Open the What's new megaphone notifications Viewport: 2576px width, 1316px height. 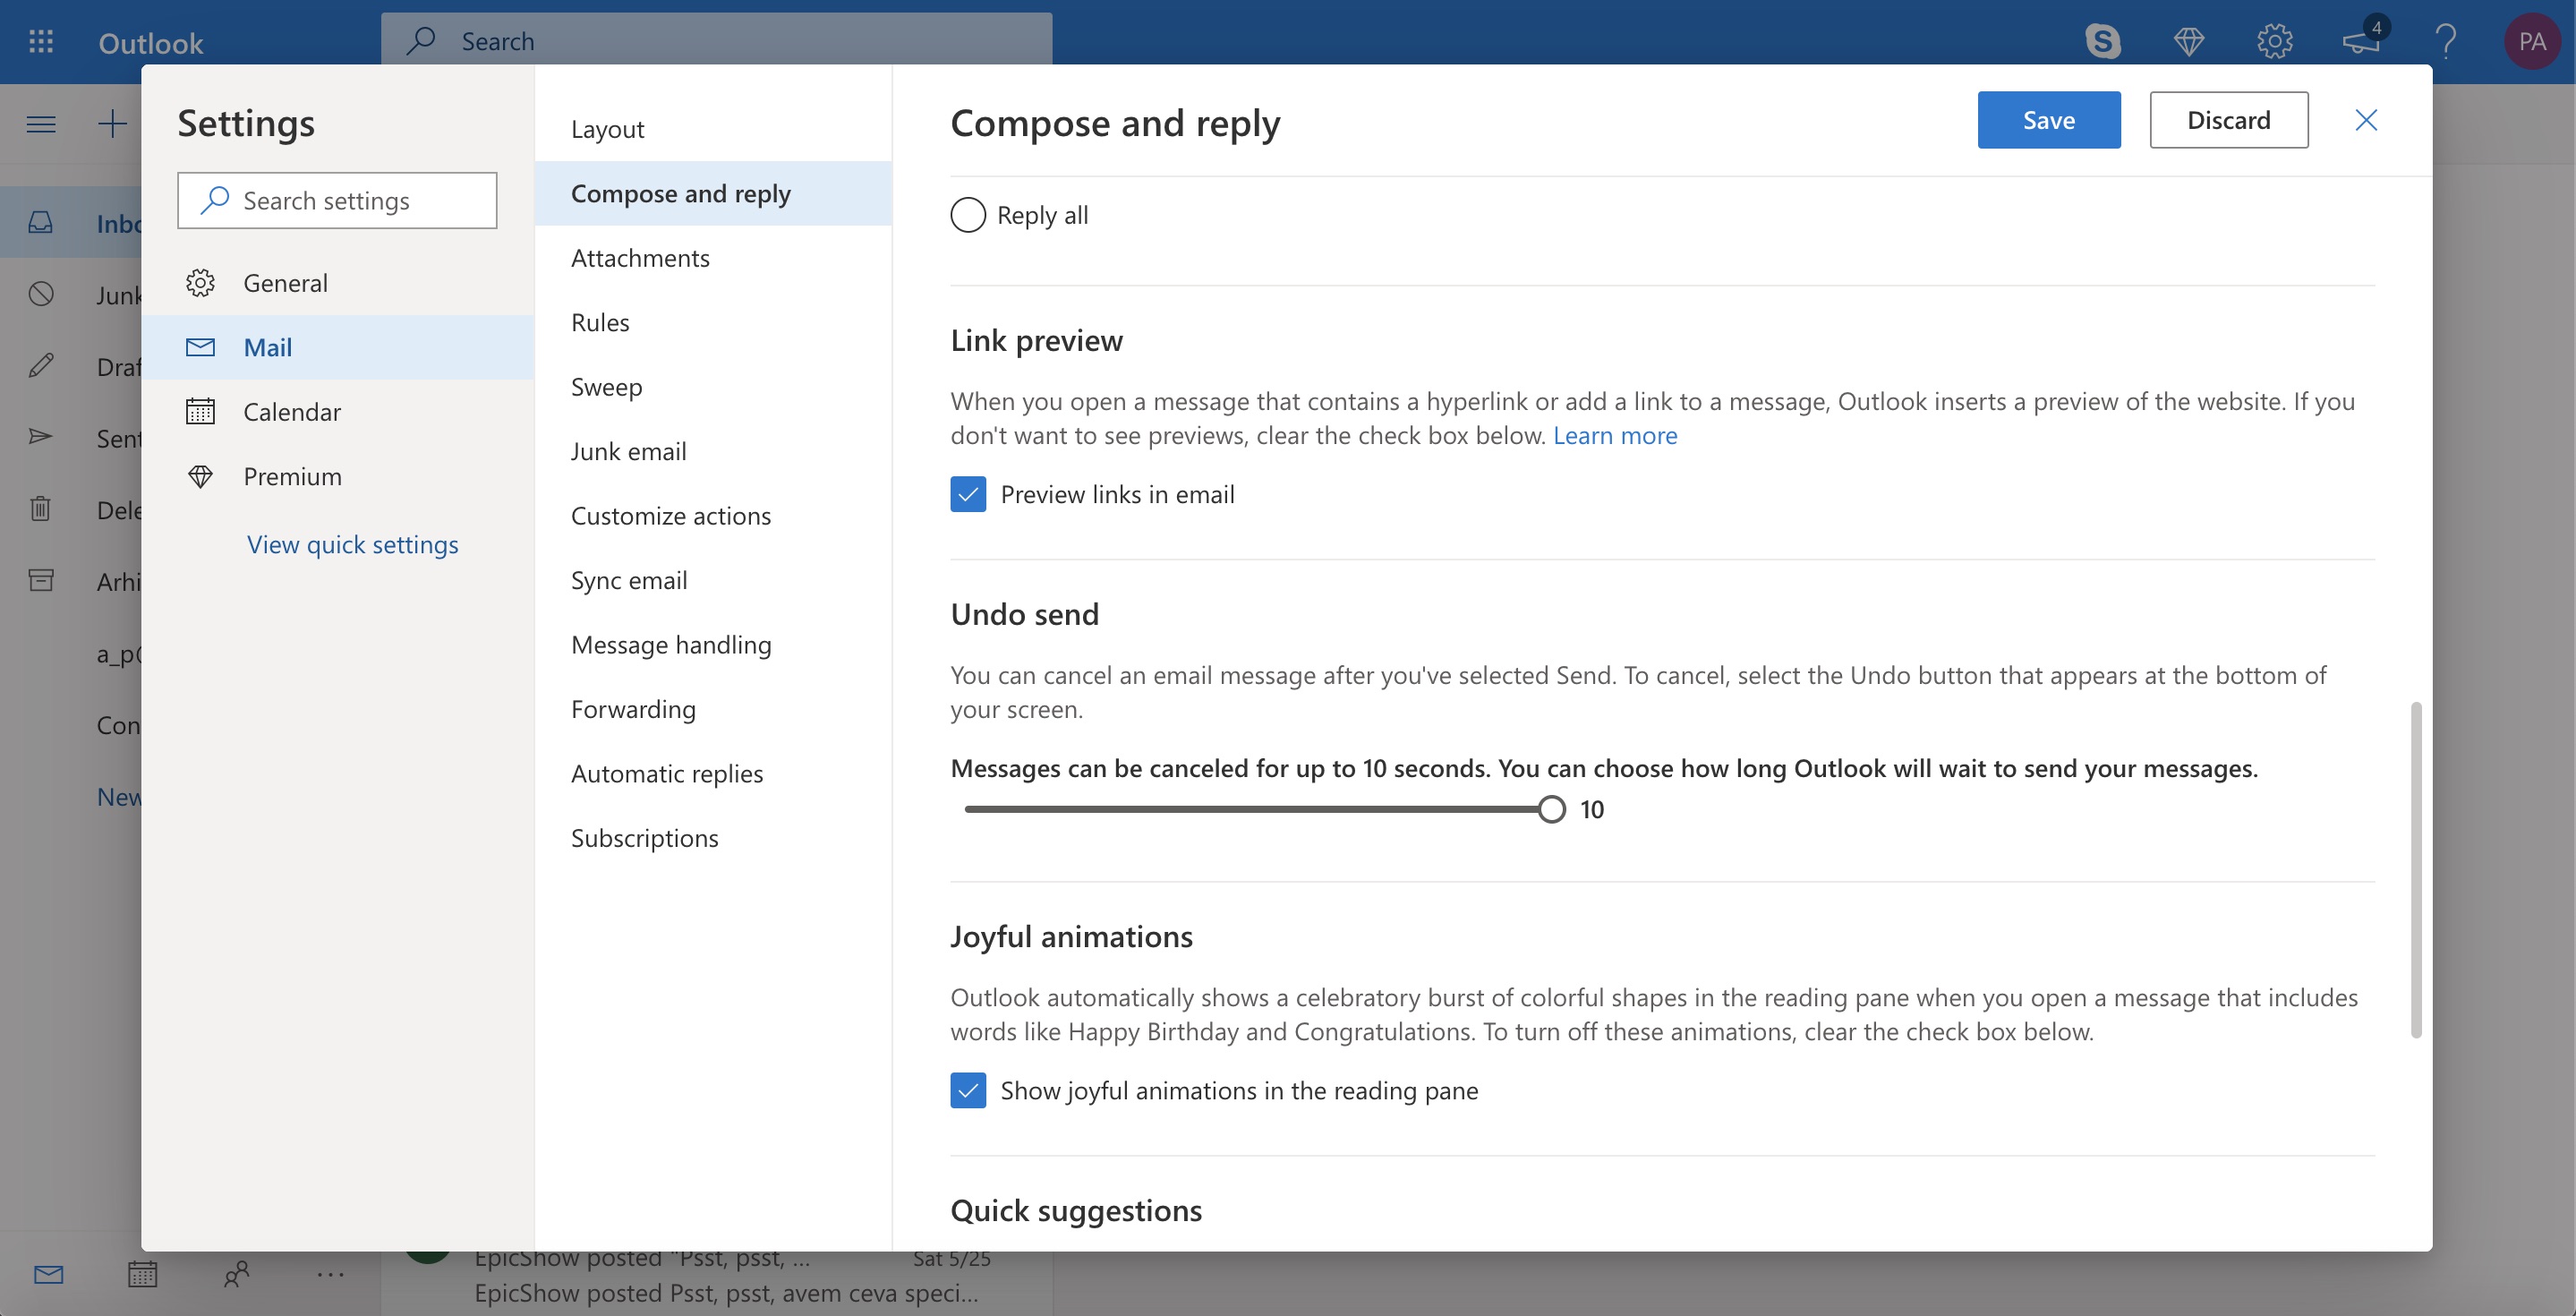2362,41
